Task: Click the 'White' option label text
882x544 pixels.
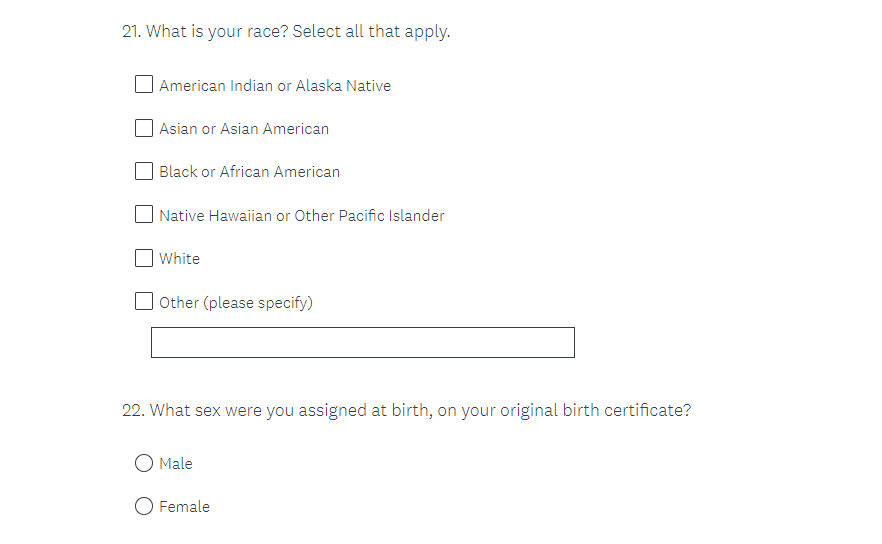Action: coord(180,259)
